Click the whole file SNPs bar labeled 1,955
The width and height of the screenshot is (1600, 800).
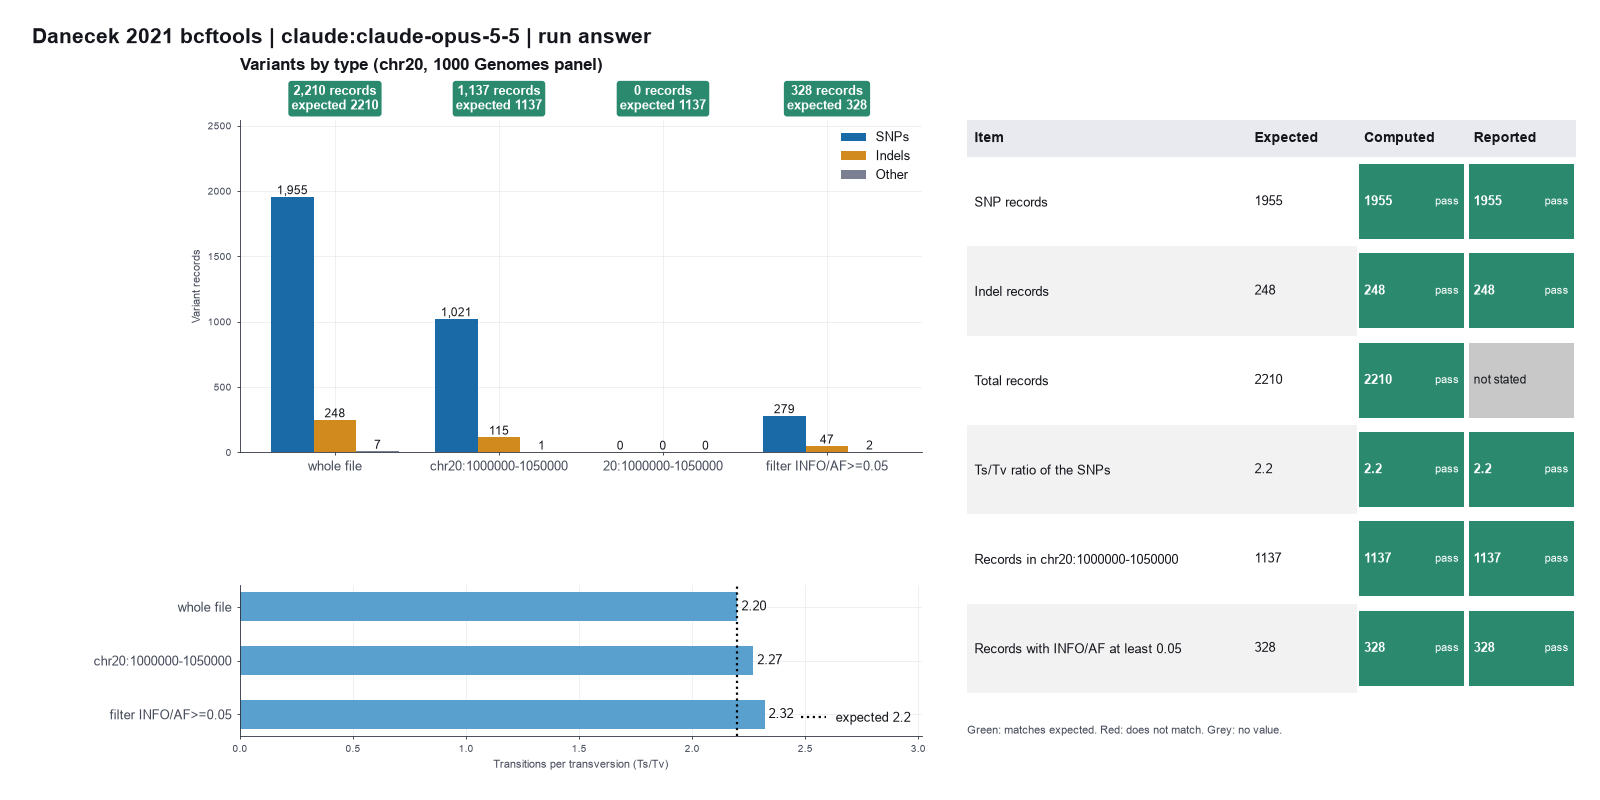(x=292, y=325)
